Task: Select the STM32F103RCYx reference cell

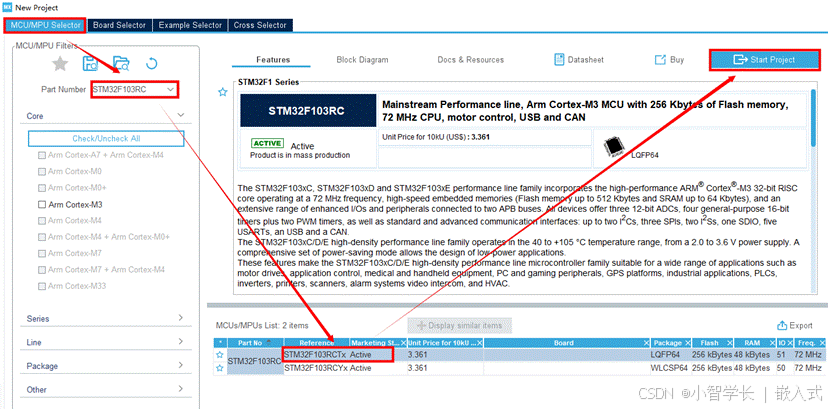Action: tap(316, 368)
